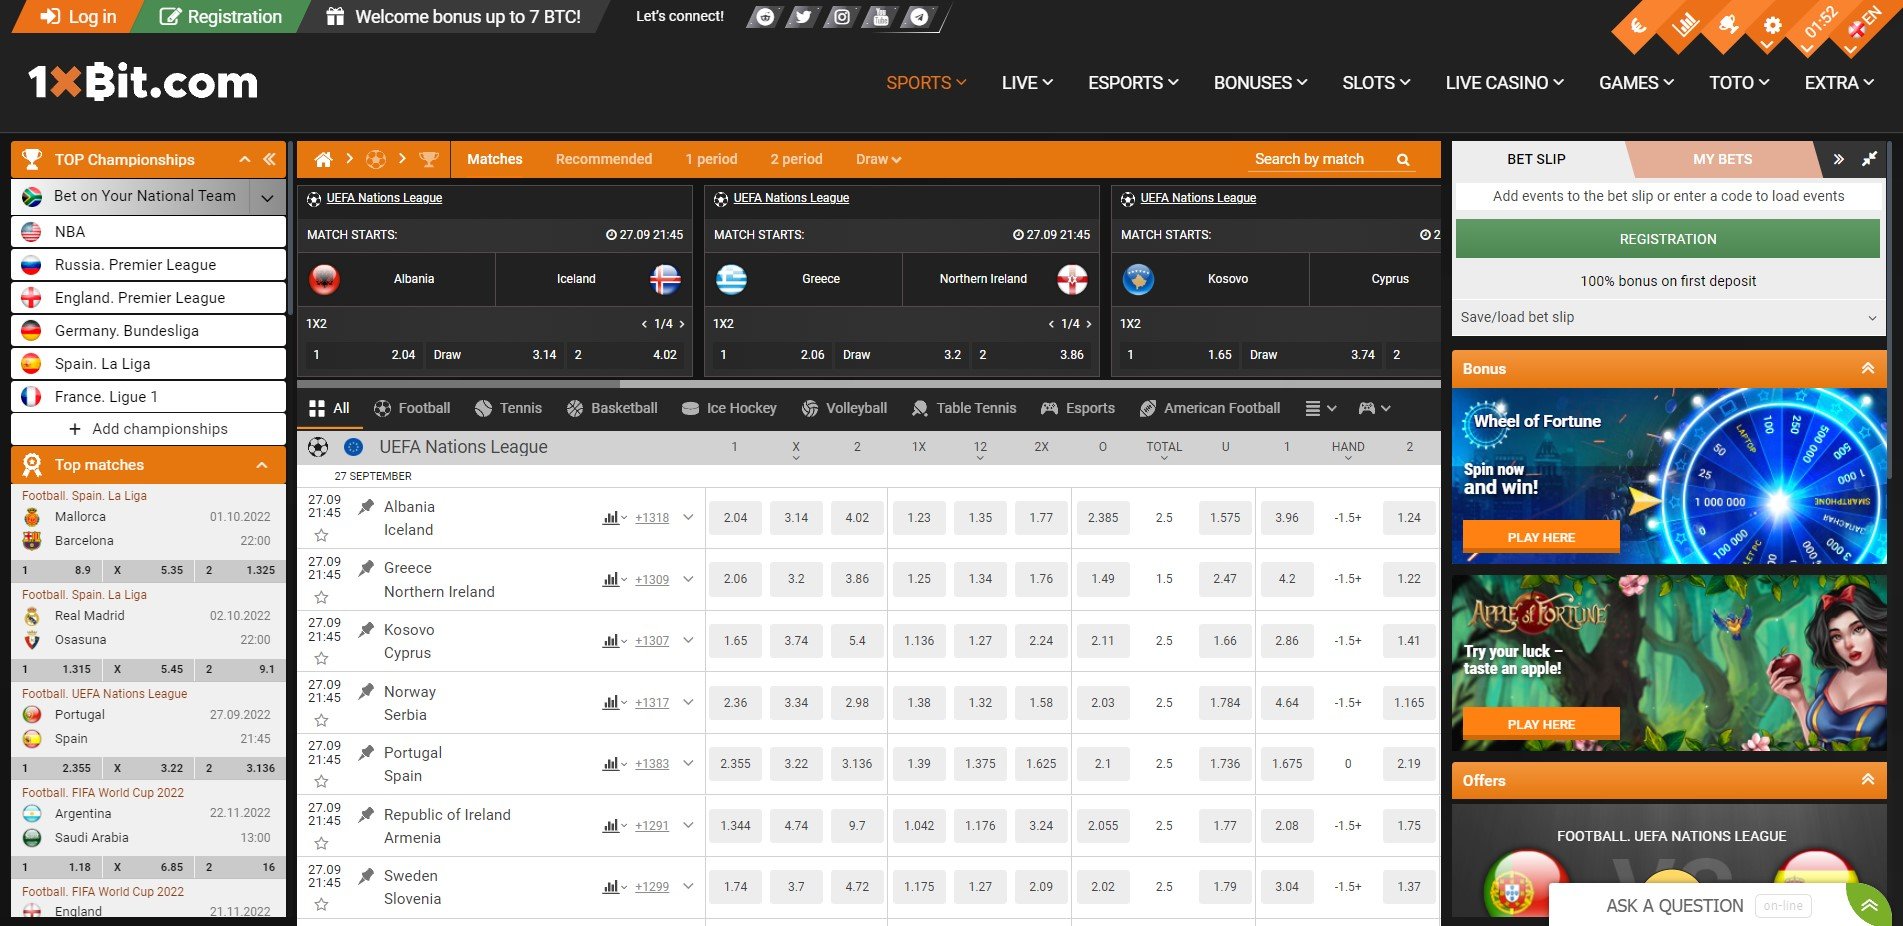Expand markets arrow for Portugal vs Spain

[688, 764]
